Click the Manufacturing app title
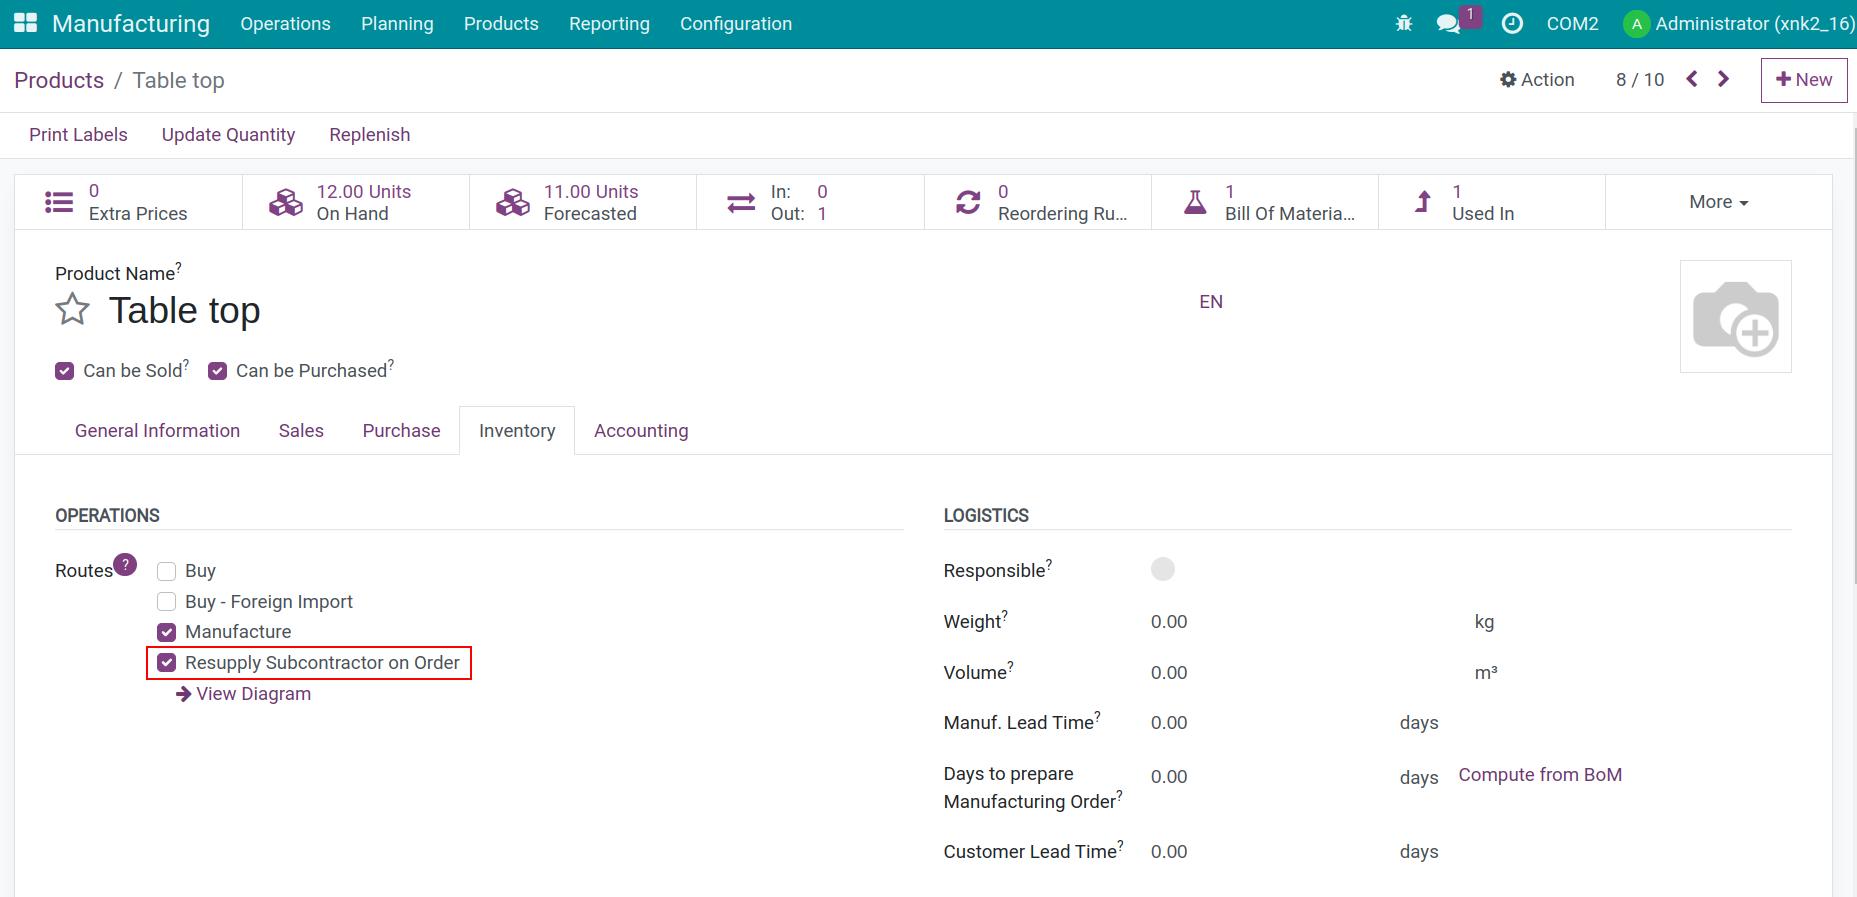 click(x=131, y=24)
